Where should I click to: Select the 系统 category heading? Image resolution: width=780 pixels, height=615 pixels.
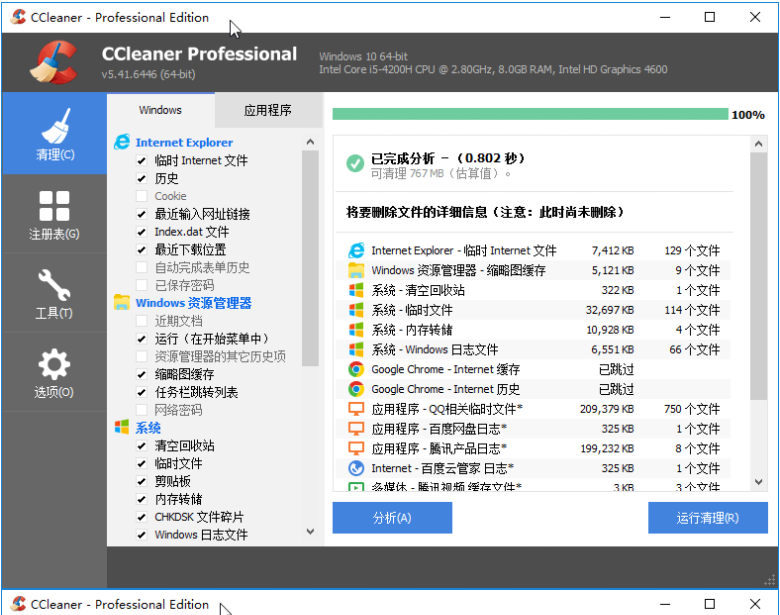(148, 428)
